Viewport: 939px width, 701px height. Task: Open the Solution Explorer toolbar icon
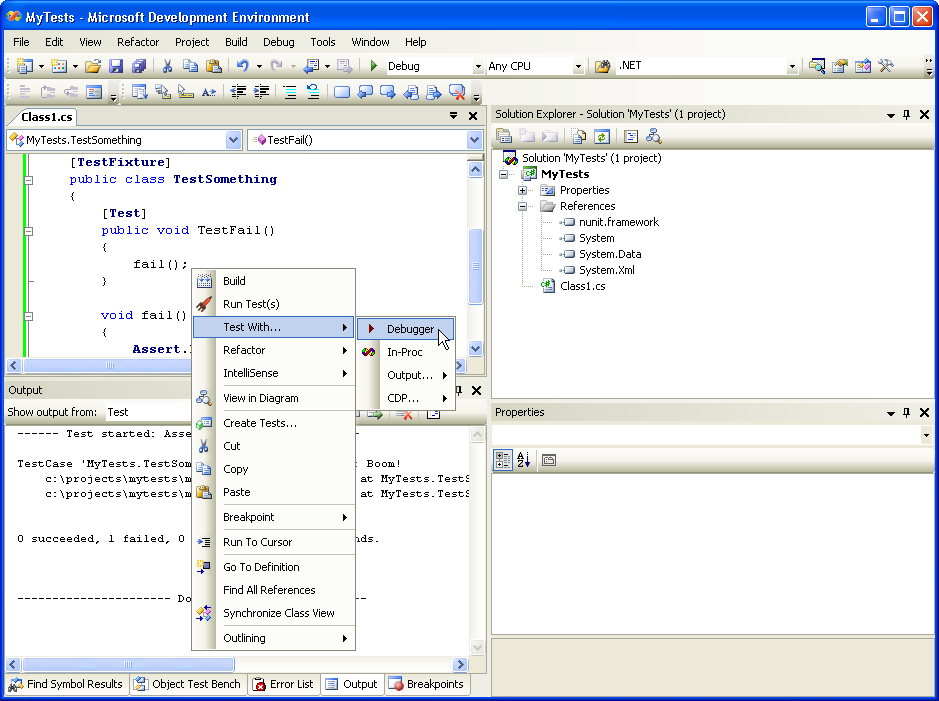817,66
